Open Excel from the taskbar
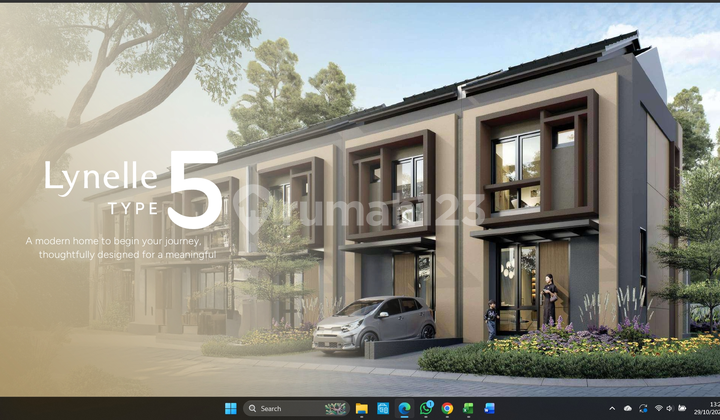The width and height of the screenshot is (720, 420). [468, 408]
